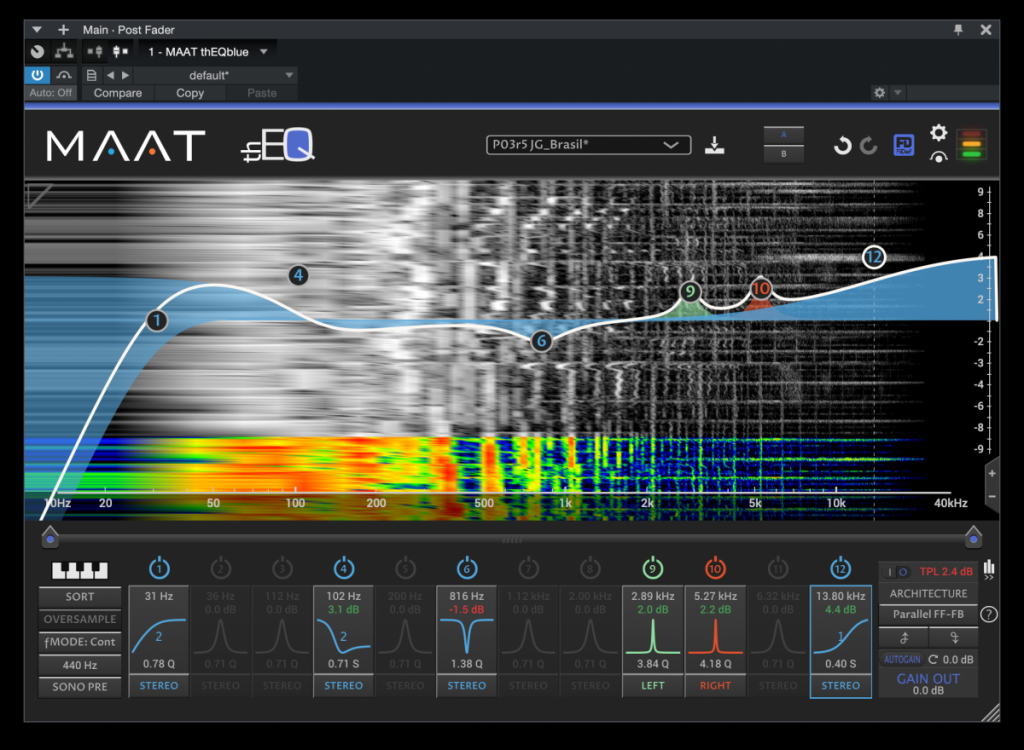
Task: Toggle the piano keyboard display icon
Action: (80, 570)
